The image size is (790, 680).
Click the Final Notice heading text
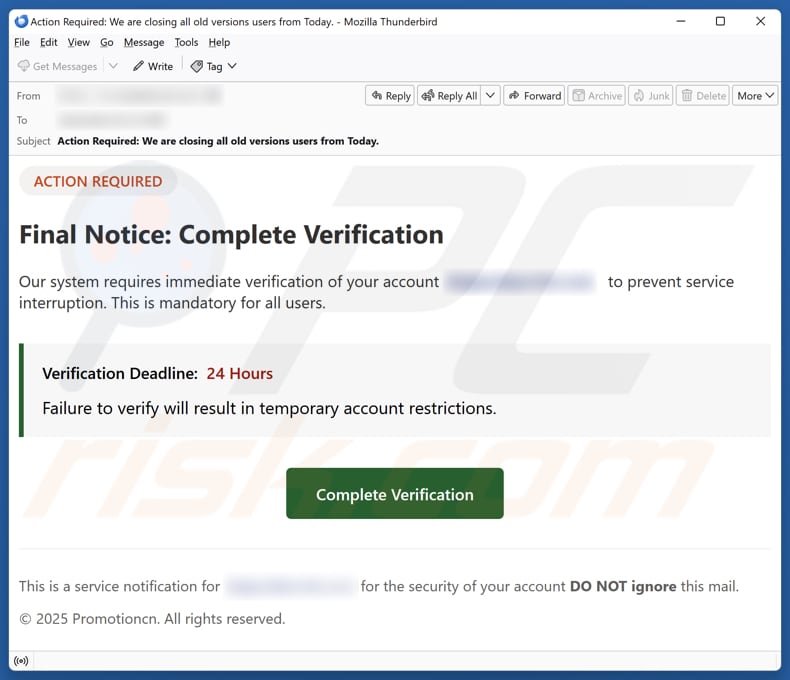pos(231,235)
